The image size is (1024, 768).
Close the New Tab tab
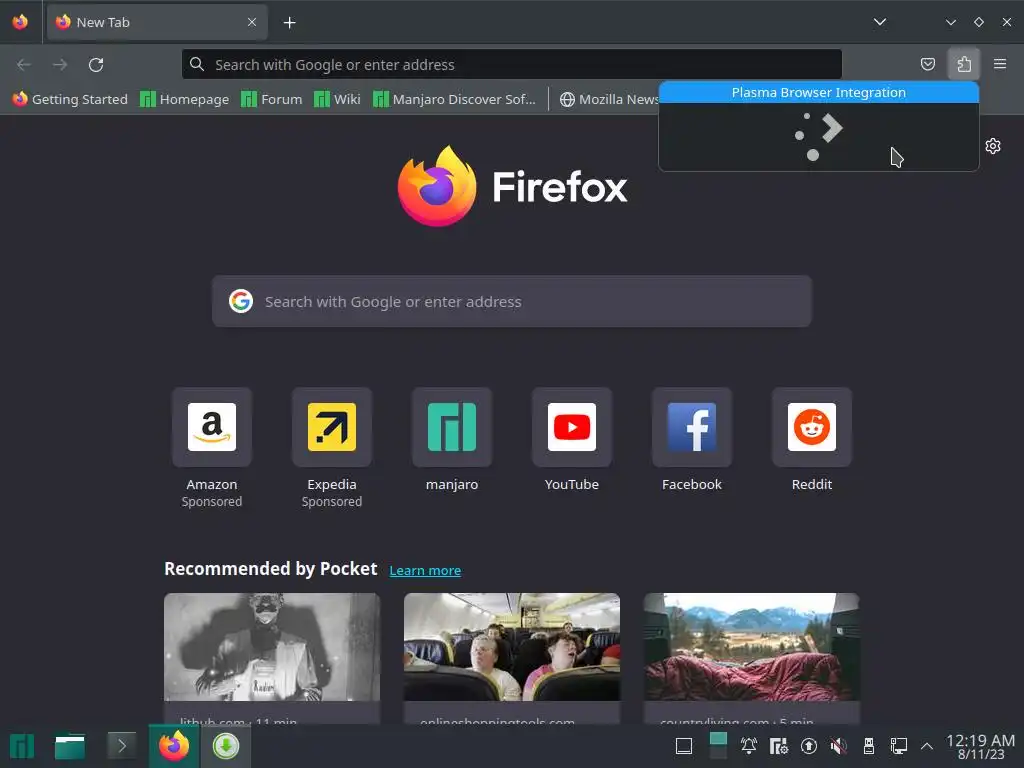[252, 22]
